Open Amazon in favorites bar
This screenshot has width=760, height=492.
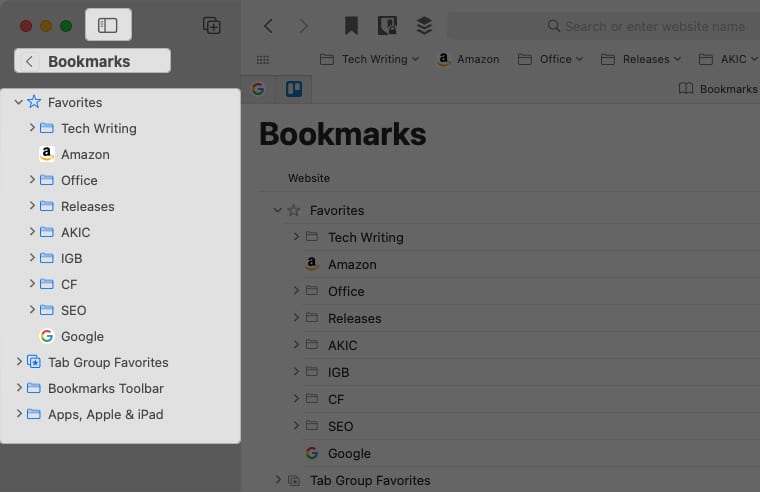click(468, 59)
